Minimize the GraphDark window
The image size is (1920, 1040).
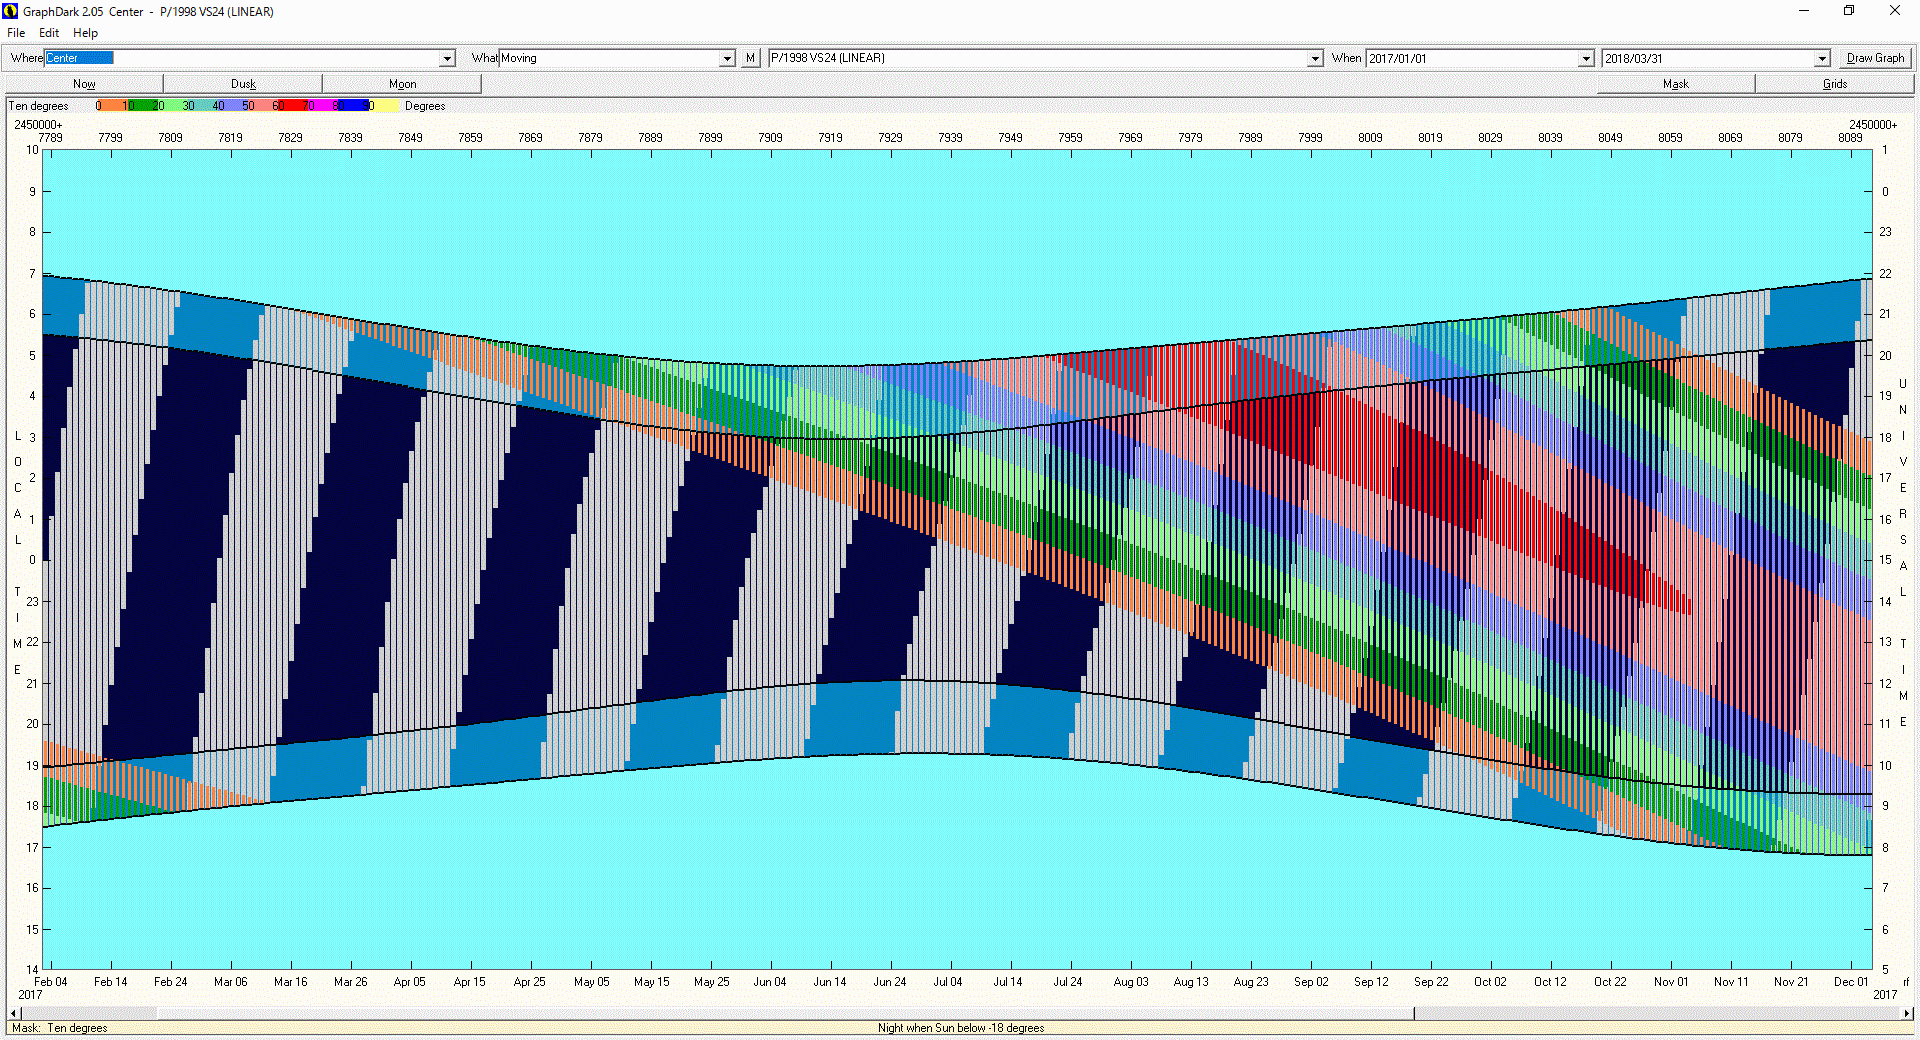1804,11
